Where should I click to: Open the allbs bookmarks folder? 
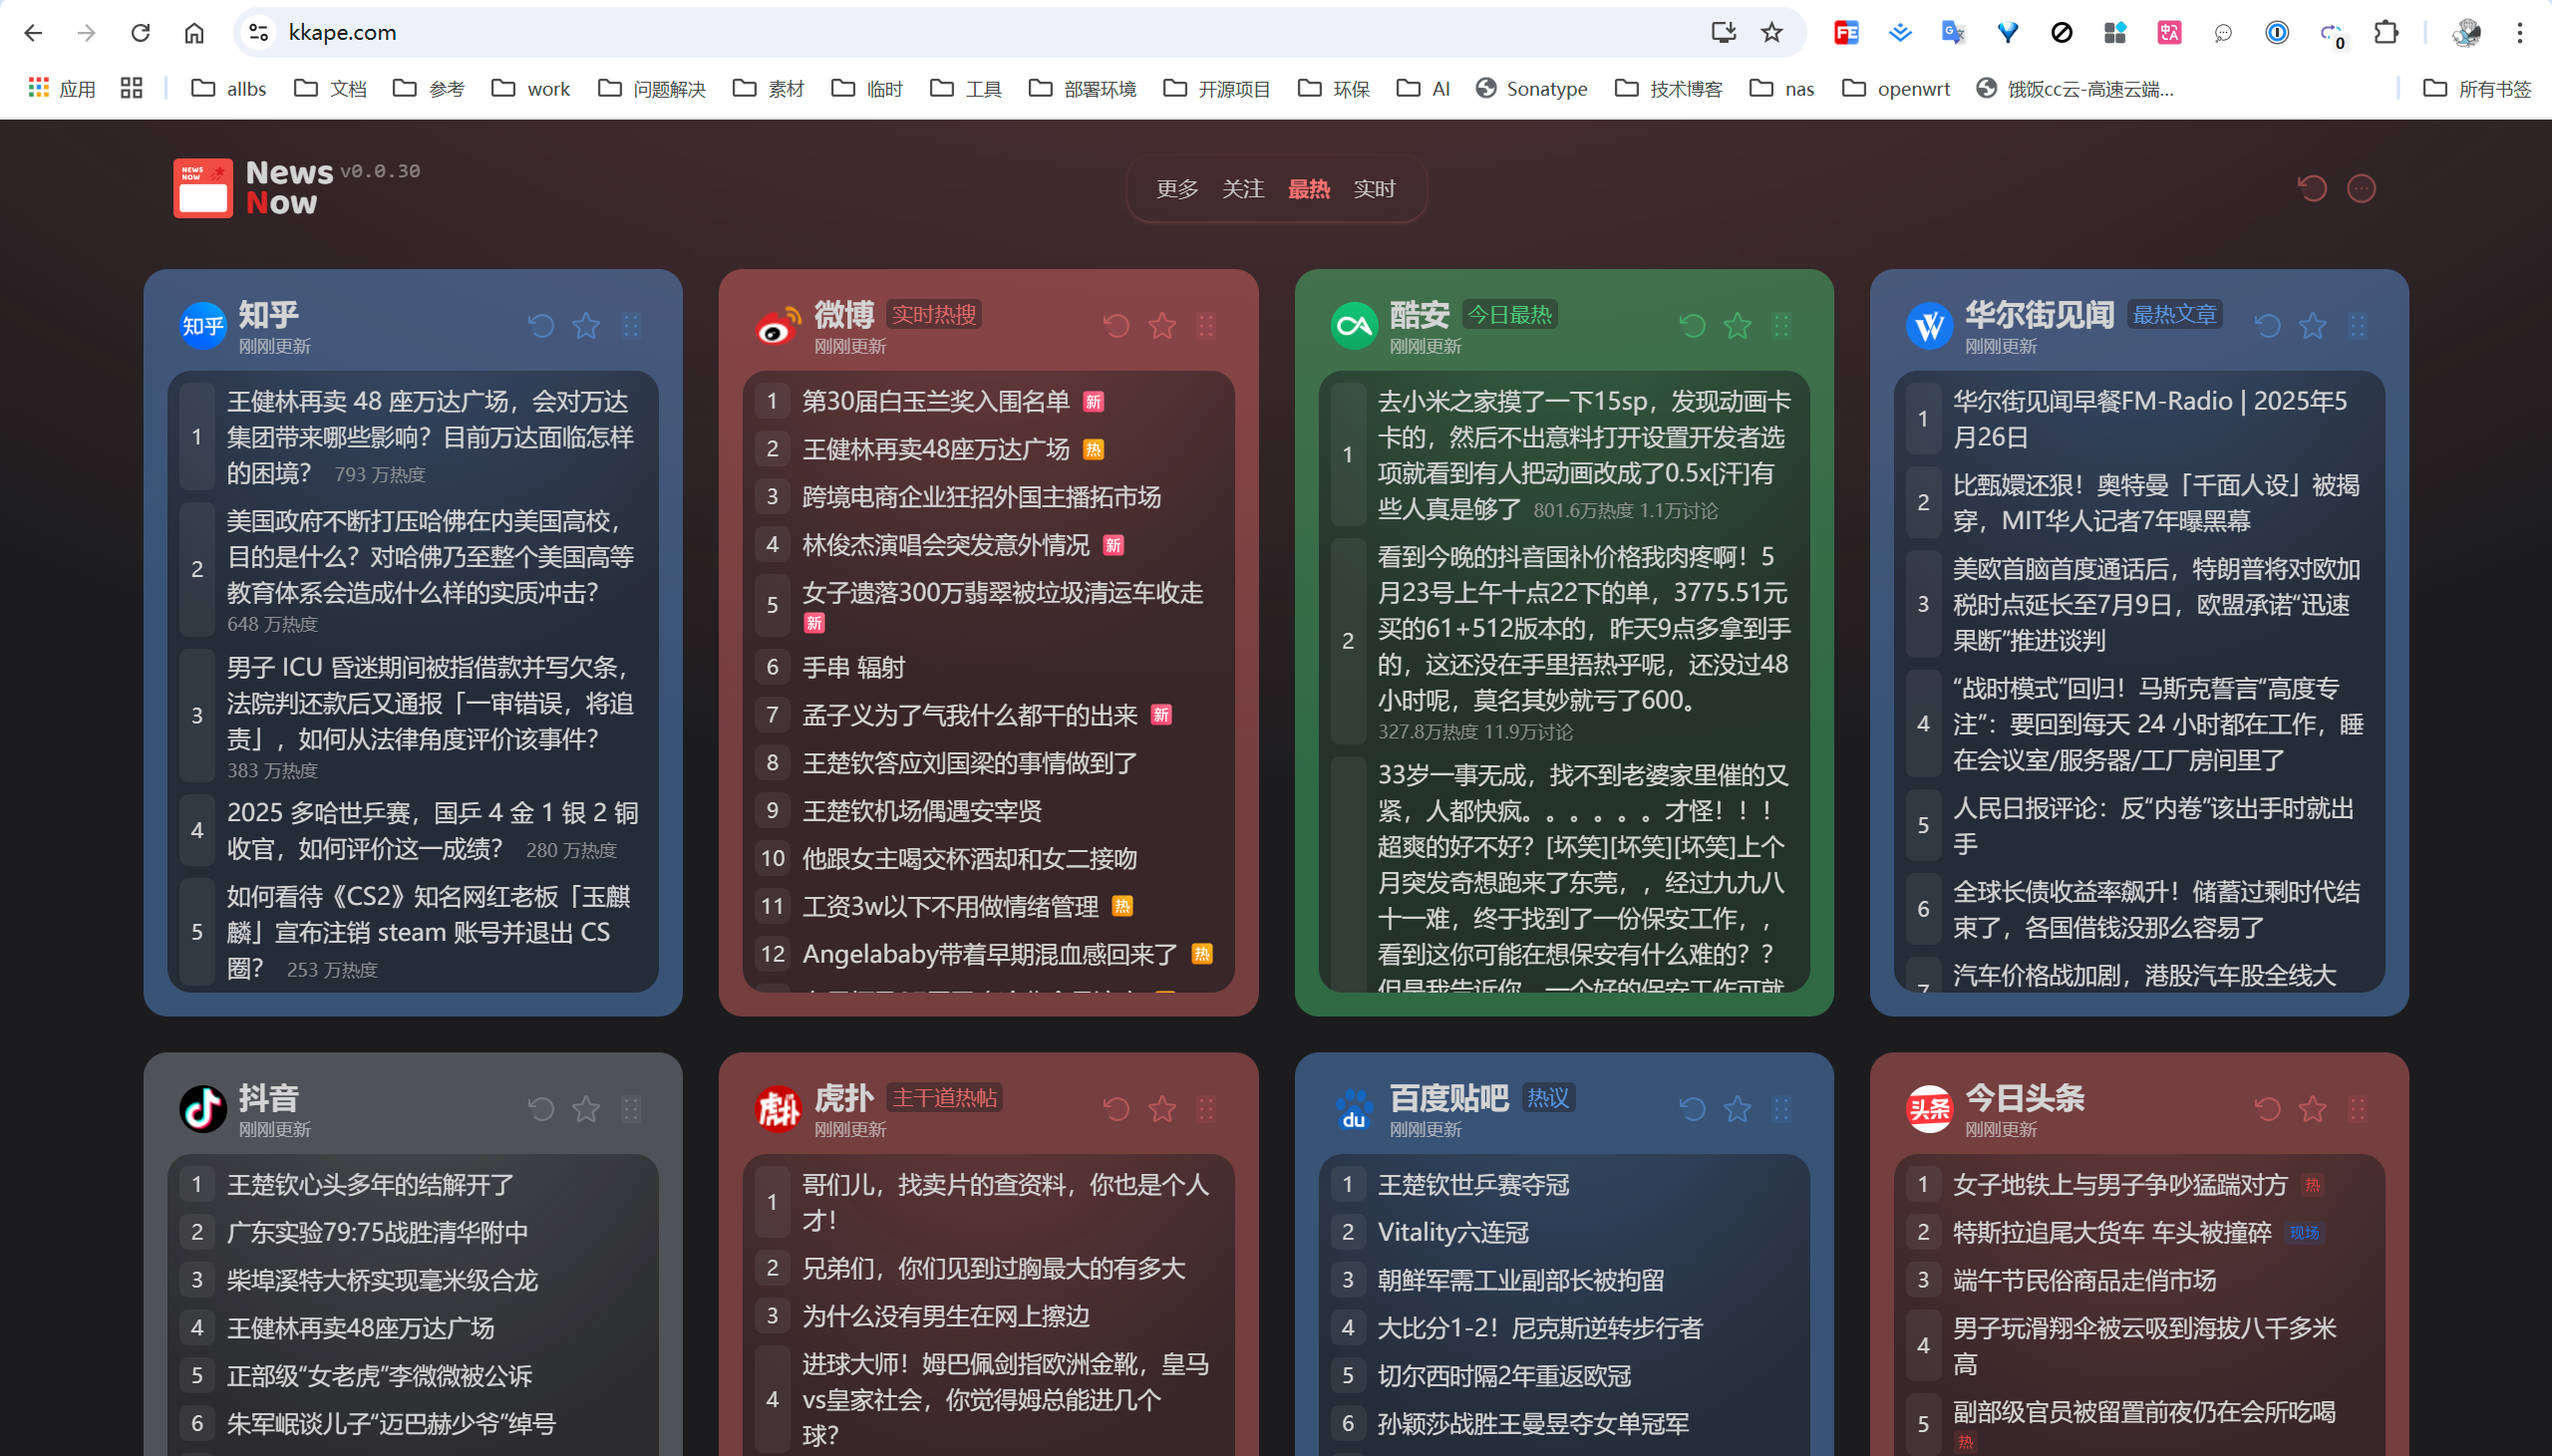[229, 89]
